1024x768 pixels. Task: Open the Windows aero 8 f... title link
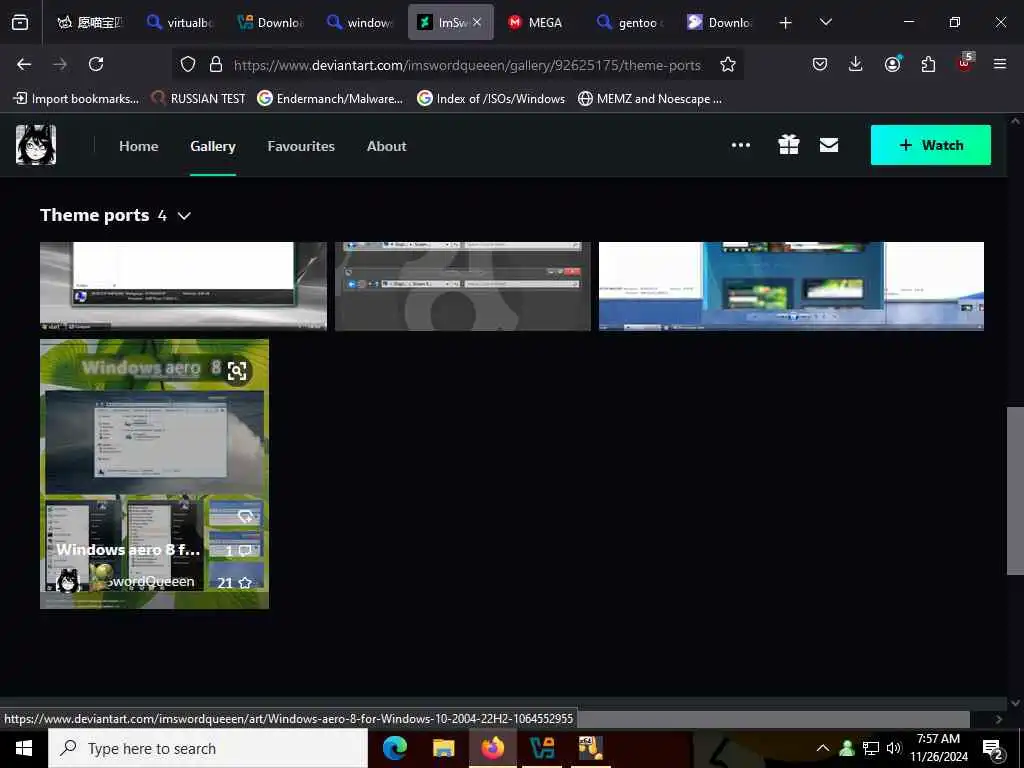(128, 550)
